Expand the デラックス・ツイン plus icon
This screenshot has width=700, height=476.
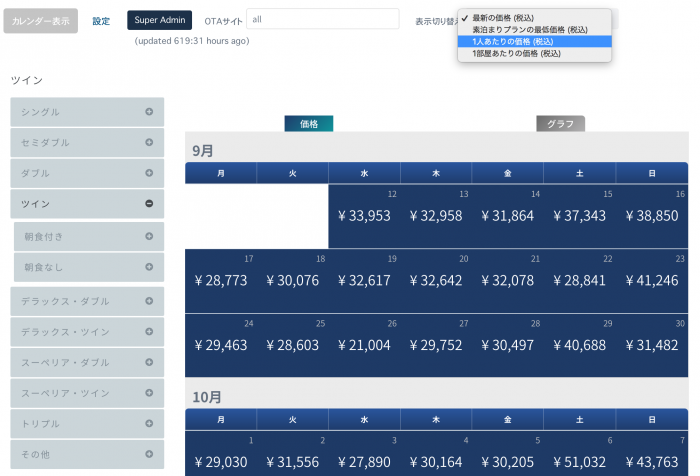[x=149, y=332]
